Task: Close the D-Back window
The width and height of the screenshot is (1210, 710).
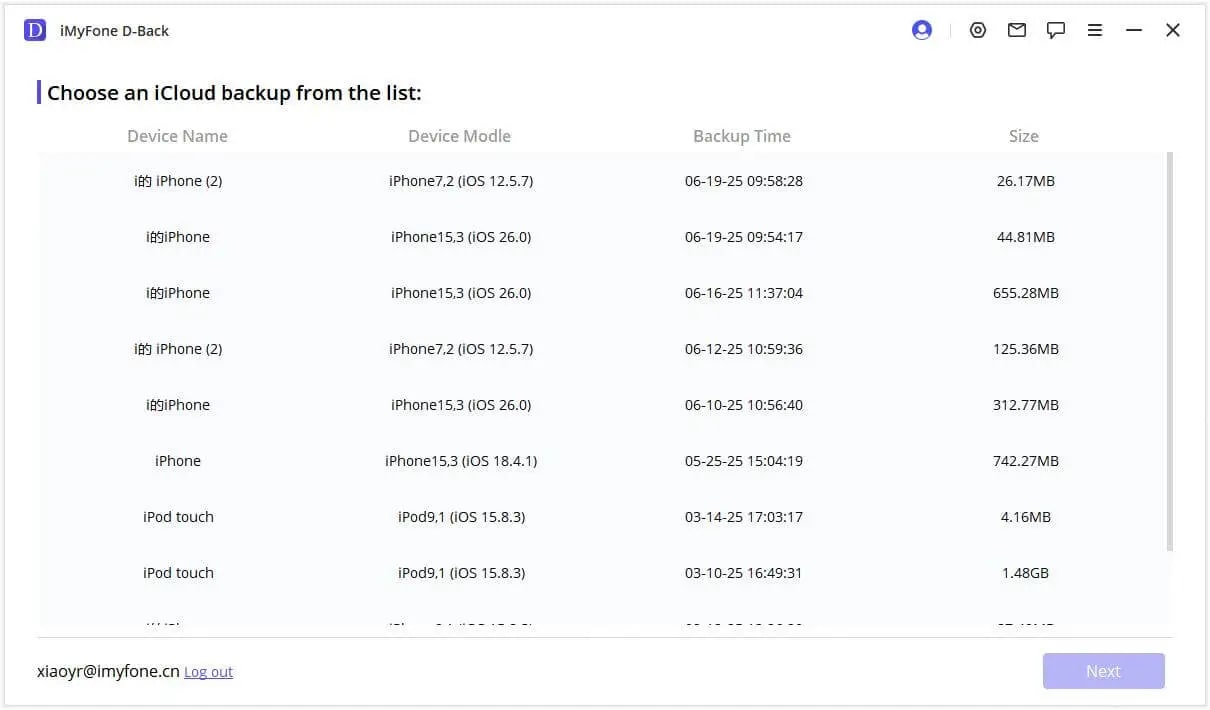Action: [x=1173, y=30]
